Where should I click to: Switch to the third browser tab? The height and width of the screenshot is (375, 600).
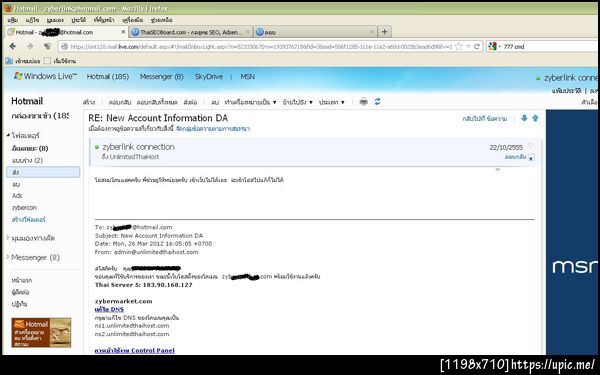[x=315, y=32]
